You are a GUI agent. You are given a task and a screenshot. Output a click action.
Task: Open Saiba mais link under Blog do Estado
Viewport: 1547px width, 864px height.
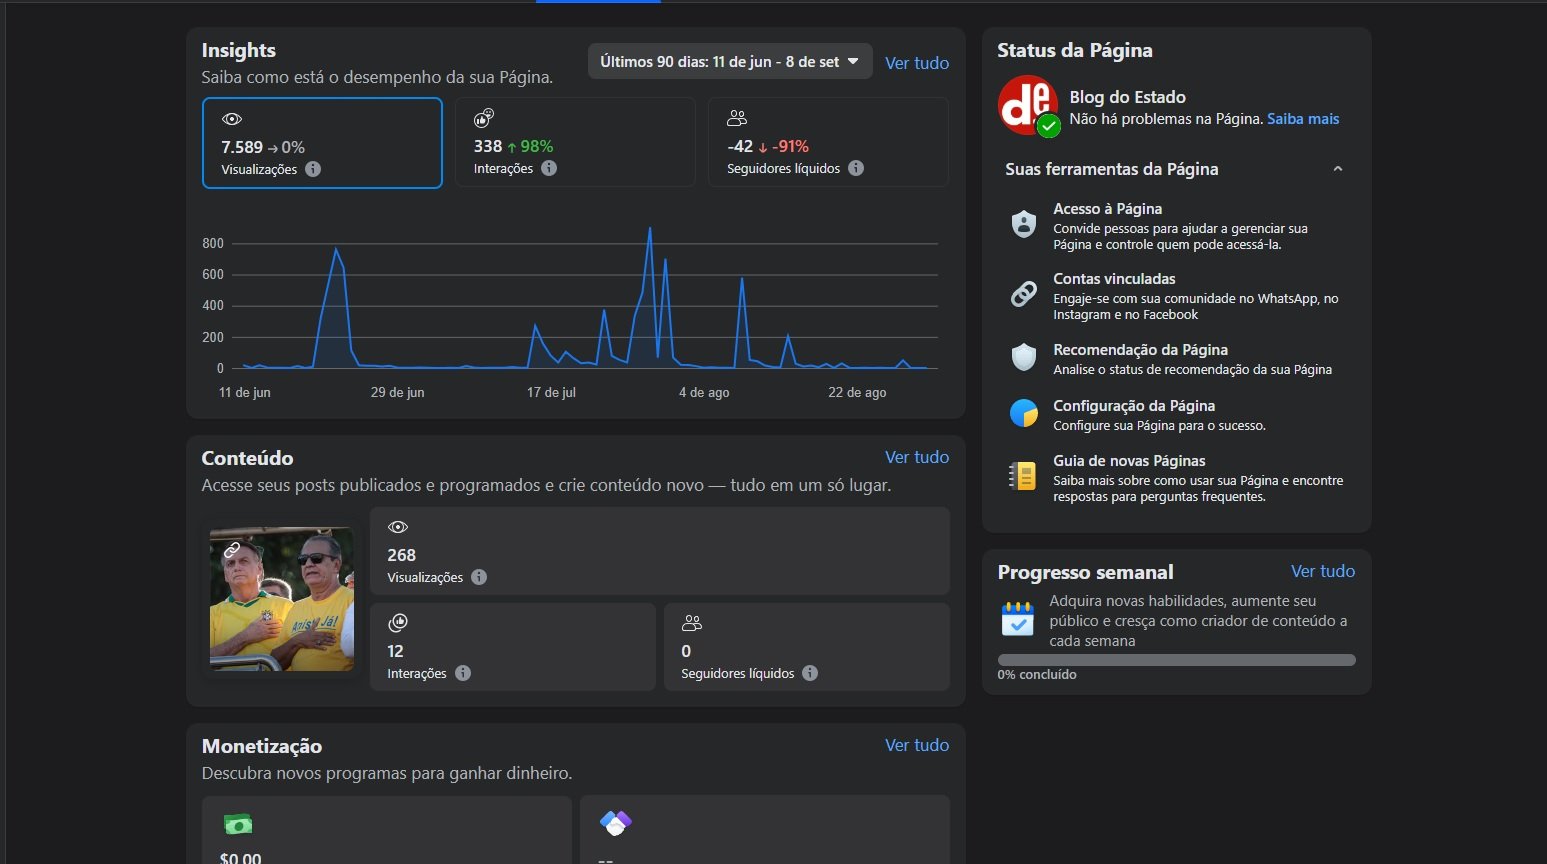click(1302, 119)
